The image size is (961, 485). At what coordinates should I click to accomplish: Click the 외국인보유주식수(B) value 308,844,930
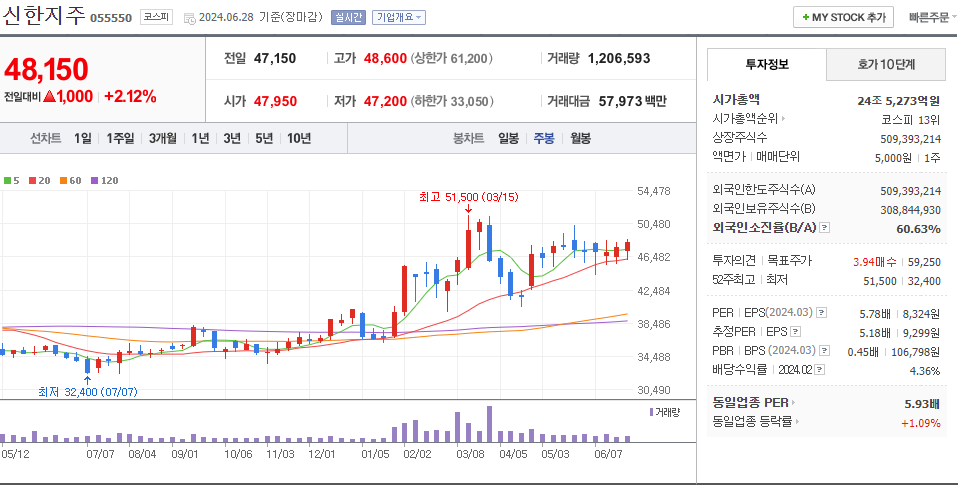[910, 210]
